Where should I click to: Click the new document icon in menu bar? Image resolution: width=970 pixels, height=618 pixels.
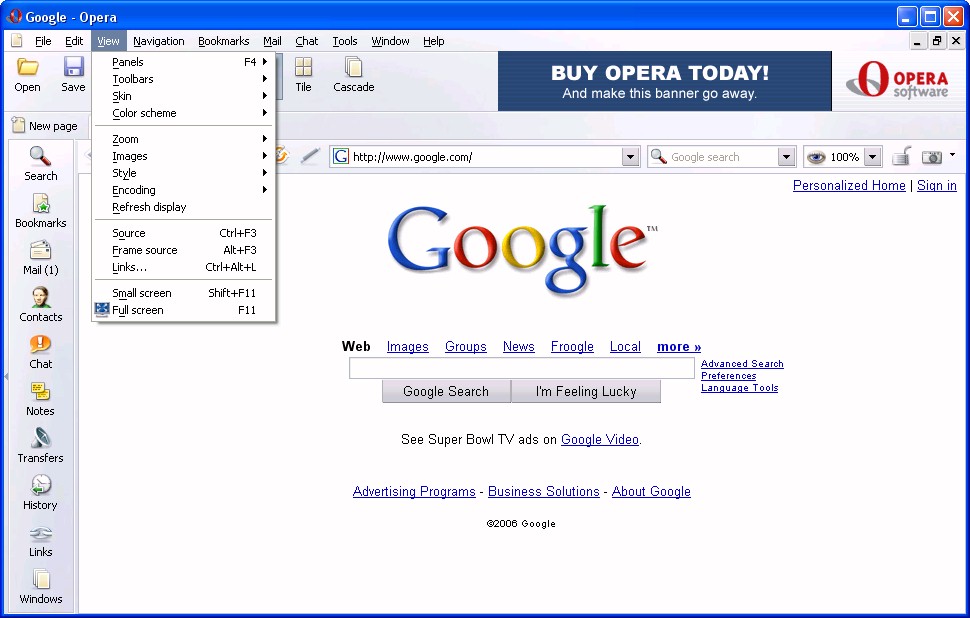pyautogui.click(x=17, y=41)
